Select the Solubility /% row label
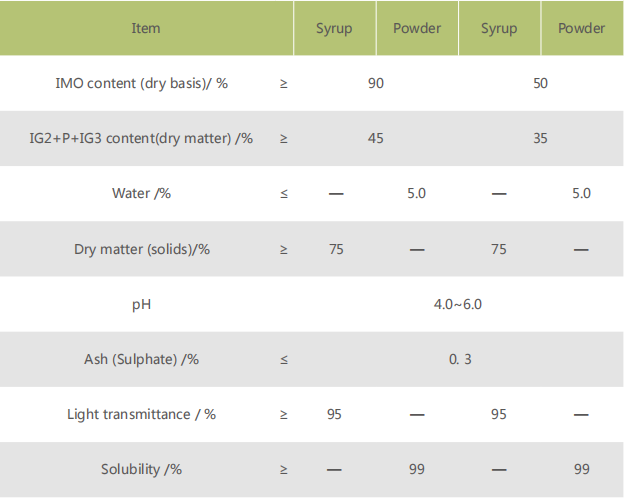 pyautogui.click(x=141, y=469)
